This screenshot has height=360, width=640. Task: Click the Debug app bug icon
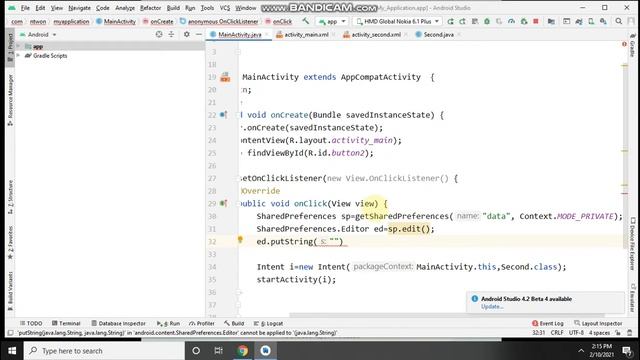[x=487, y=21]
